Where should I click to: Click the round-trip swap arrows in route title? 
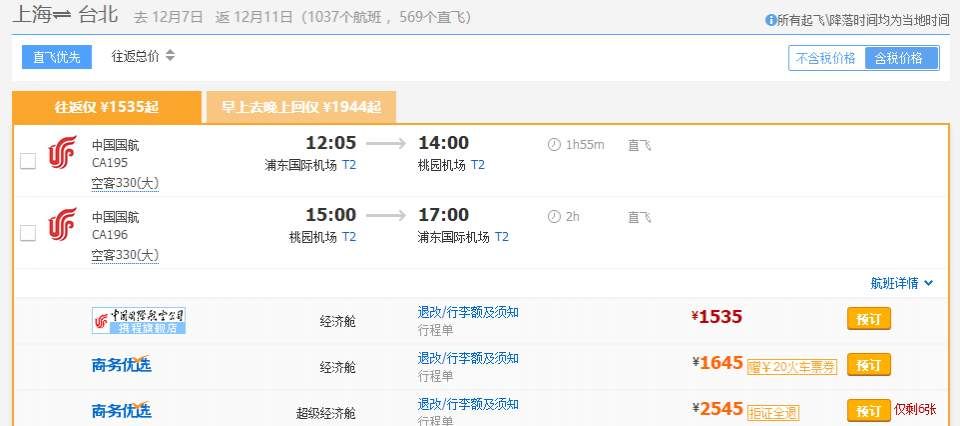(x=61, y=17)
